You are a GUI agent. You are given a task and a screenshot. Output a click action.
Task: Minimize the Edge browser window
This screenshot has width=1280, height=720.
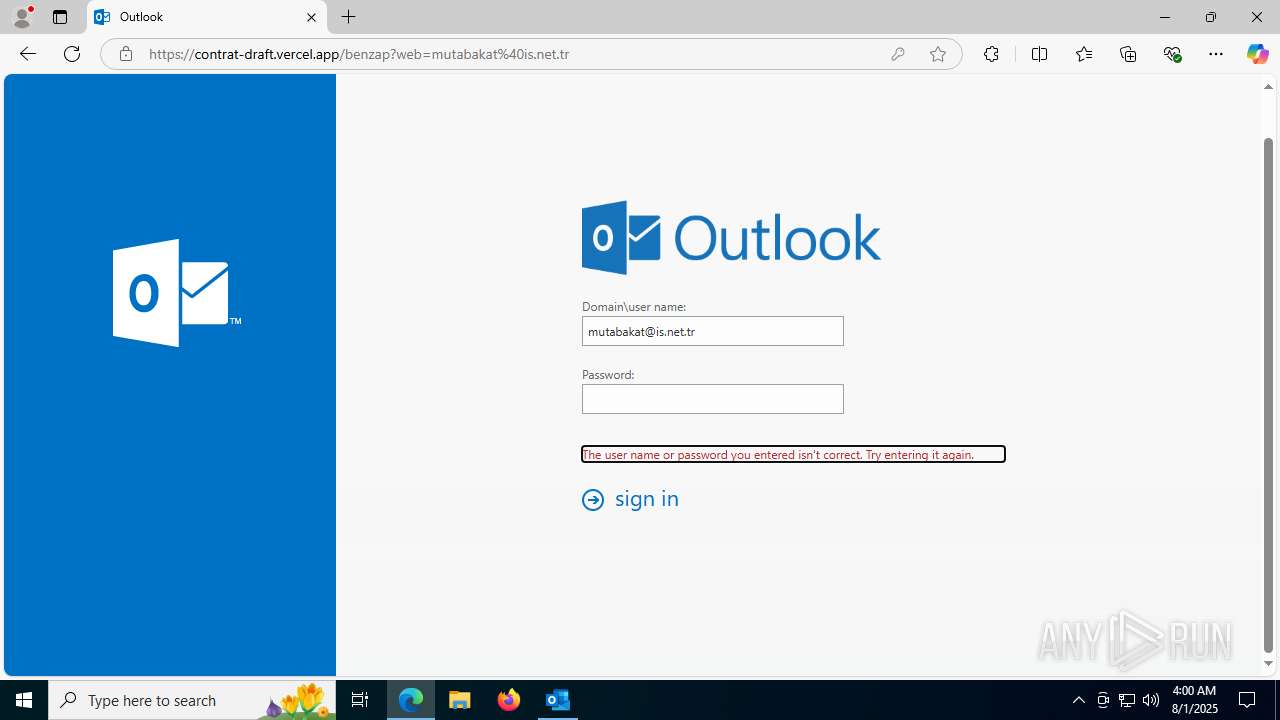pyautogui.click(x=1164, y=17)
